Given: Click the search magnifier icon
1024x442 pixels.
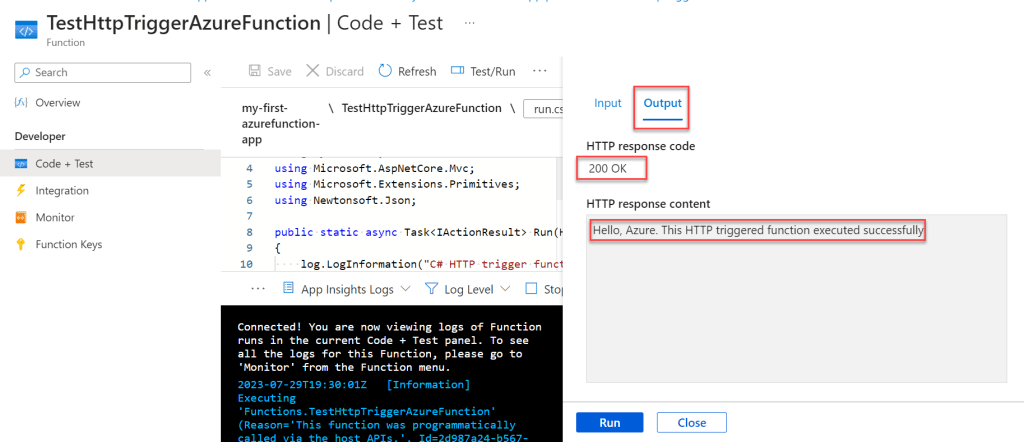Looking at the screenshot, I should pos(25,72).
